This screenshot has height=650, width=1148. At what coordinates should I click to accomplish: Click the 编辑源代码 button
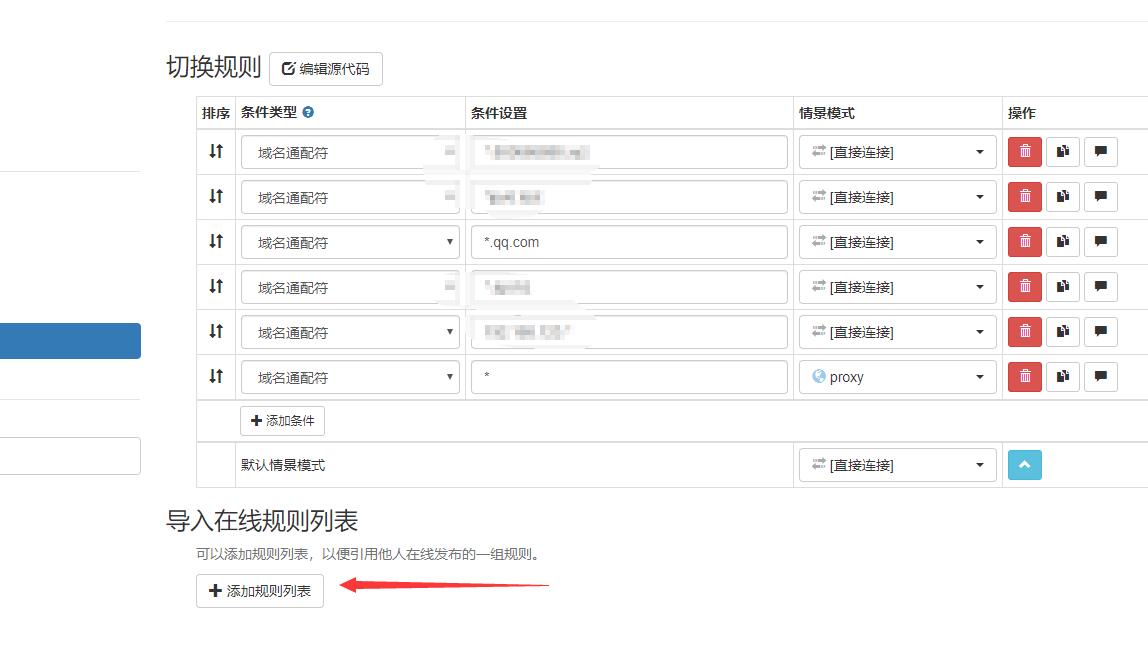pyautogui.click(x=326, y=69)
